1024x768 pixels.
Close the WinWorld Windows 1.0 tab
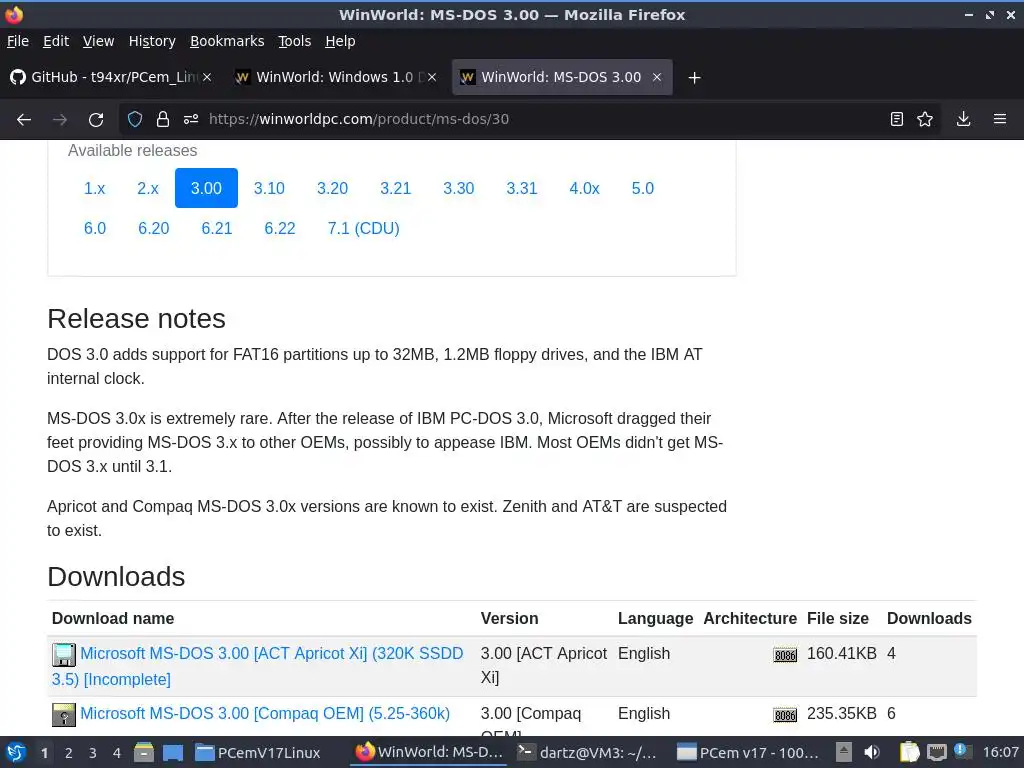432,77
